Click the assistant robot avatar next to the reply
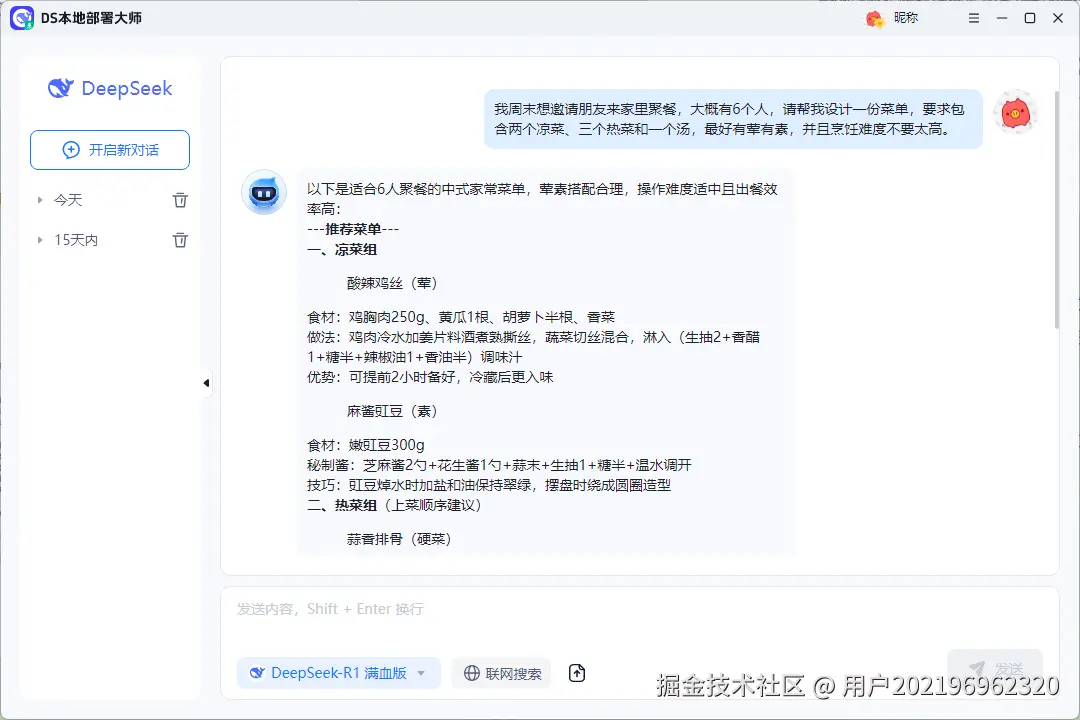The width and height of the screenshot is (1080, 720). [264, 193]
